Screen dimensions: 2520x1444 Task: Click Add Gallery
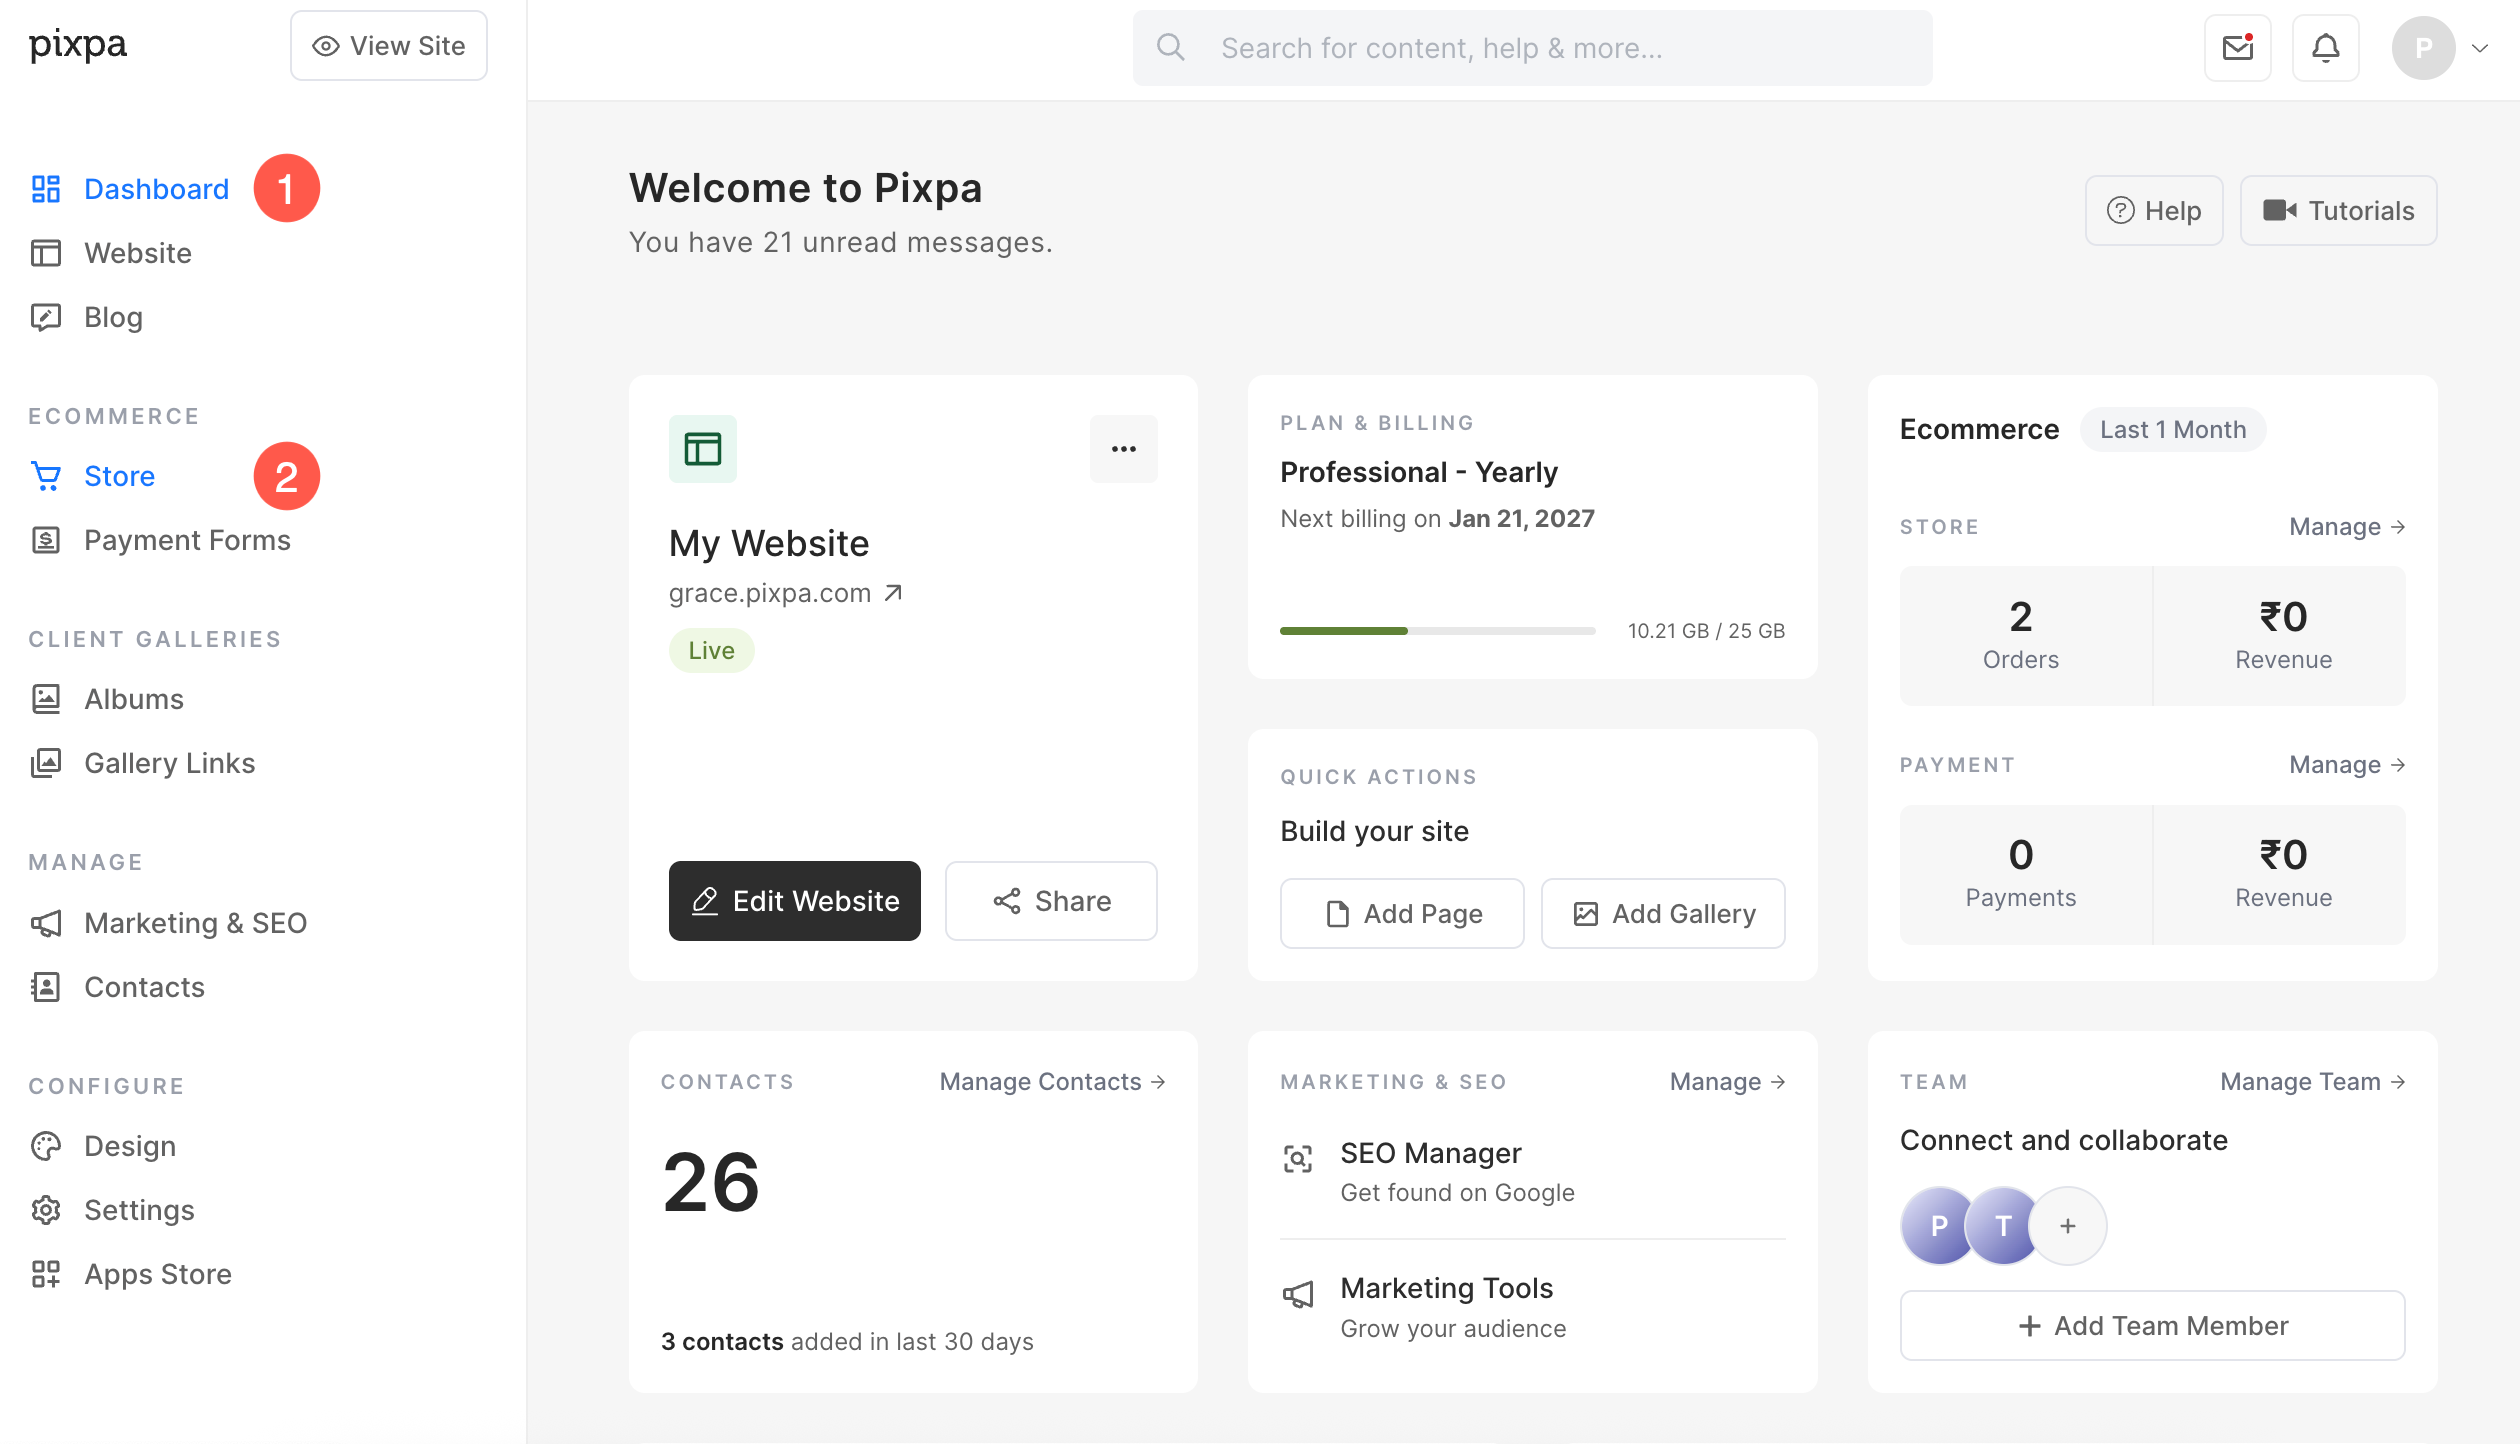[x=1663, y=913]
